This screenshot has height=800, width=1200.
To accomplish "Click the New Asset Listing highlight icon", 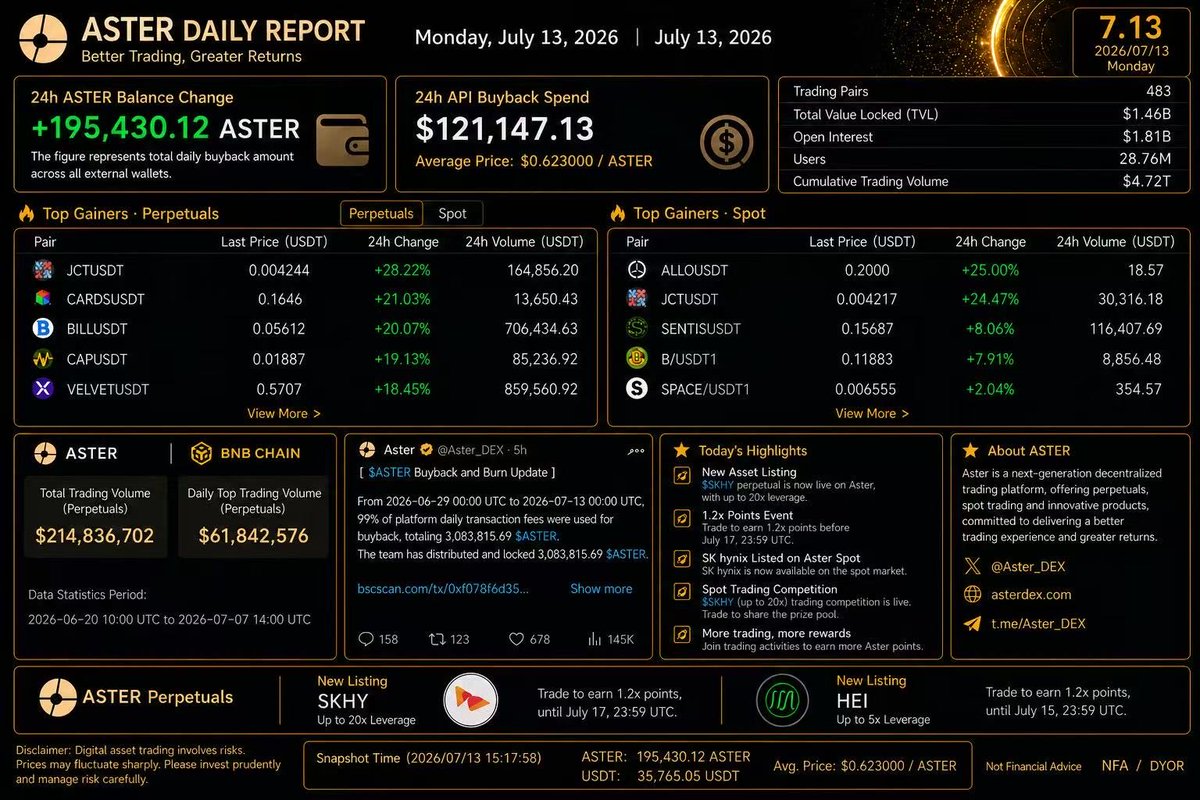I will (x=682, y=477).
